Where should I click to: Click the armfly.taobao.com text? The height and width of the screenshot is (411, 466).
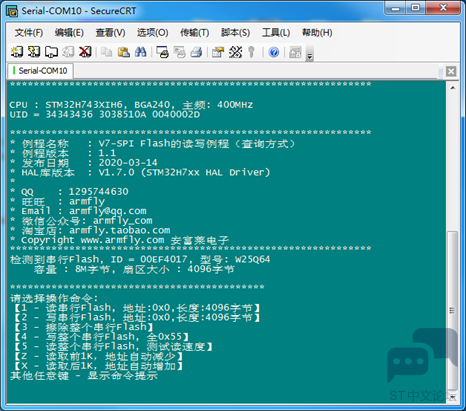pos(120,230)
